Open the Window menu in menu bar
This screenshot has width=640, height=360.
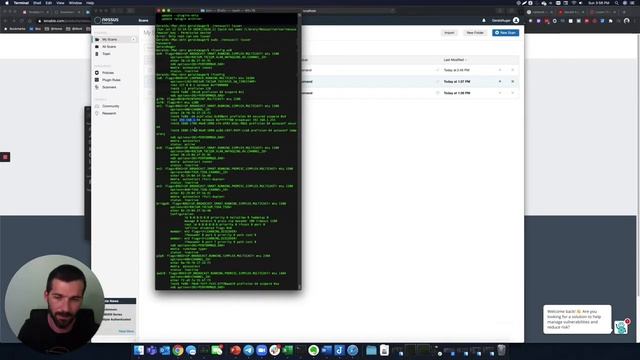75,3
